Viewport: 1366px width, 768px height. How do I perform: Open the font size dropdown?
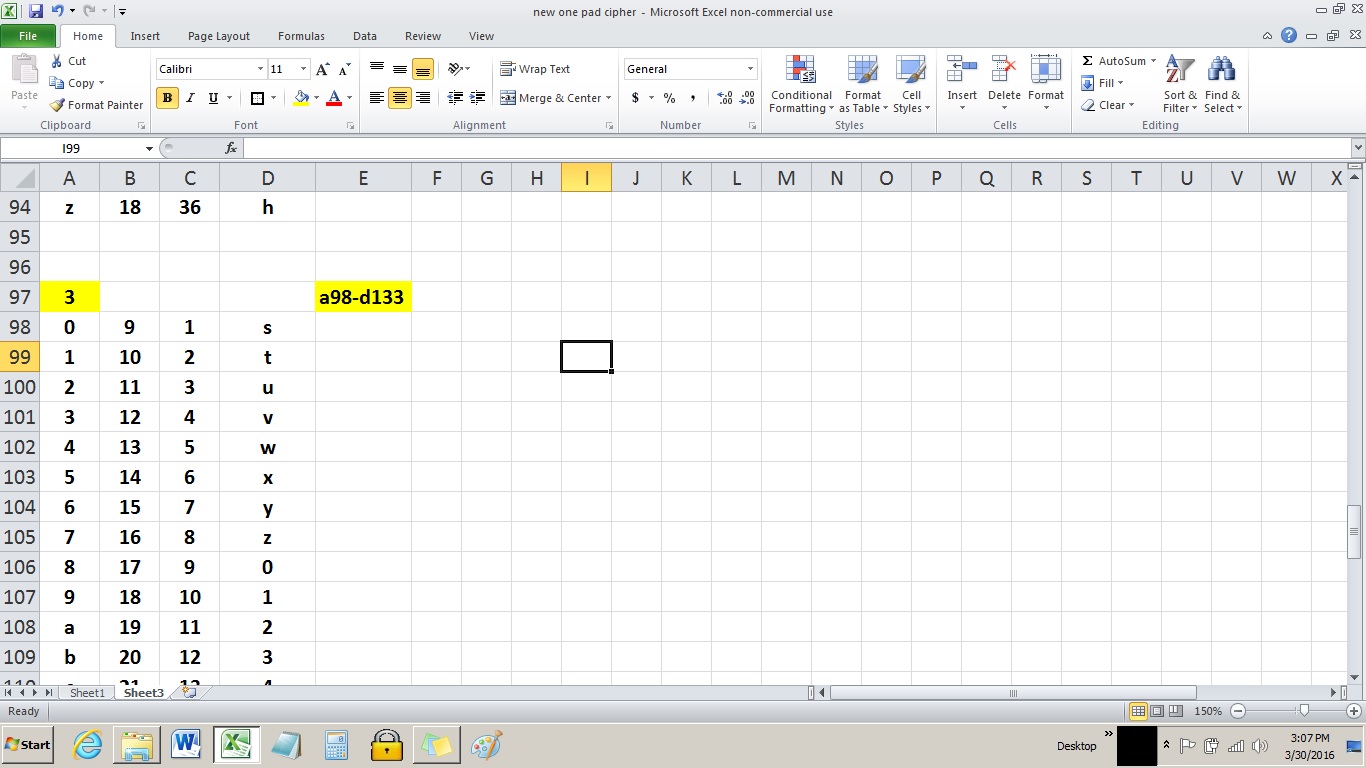(303, 69)
